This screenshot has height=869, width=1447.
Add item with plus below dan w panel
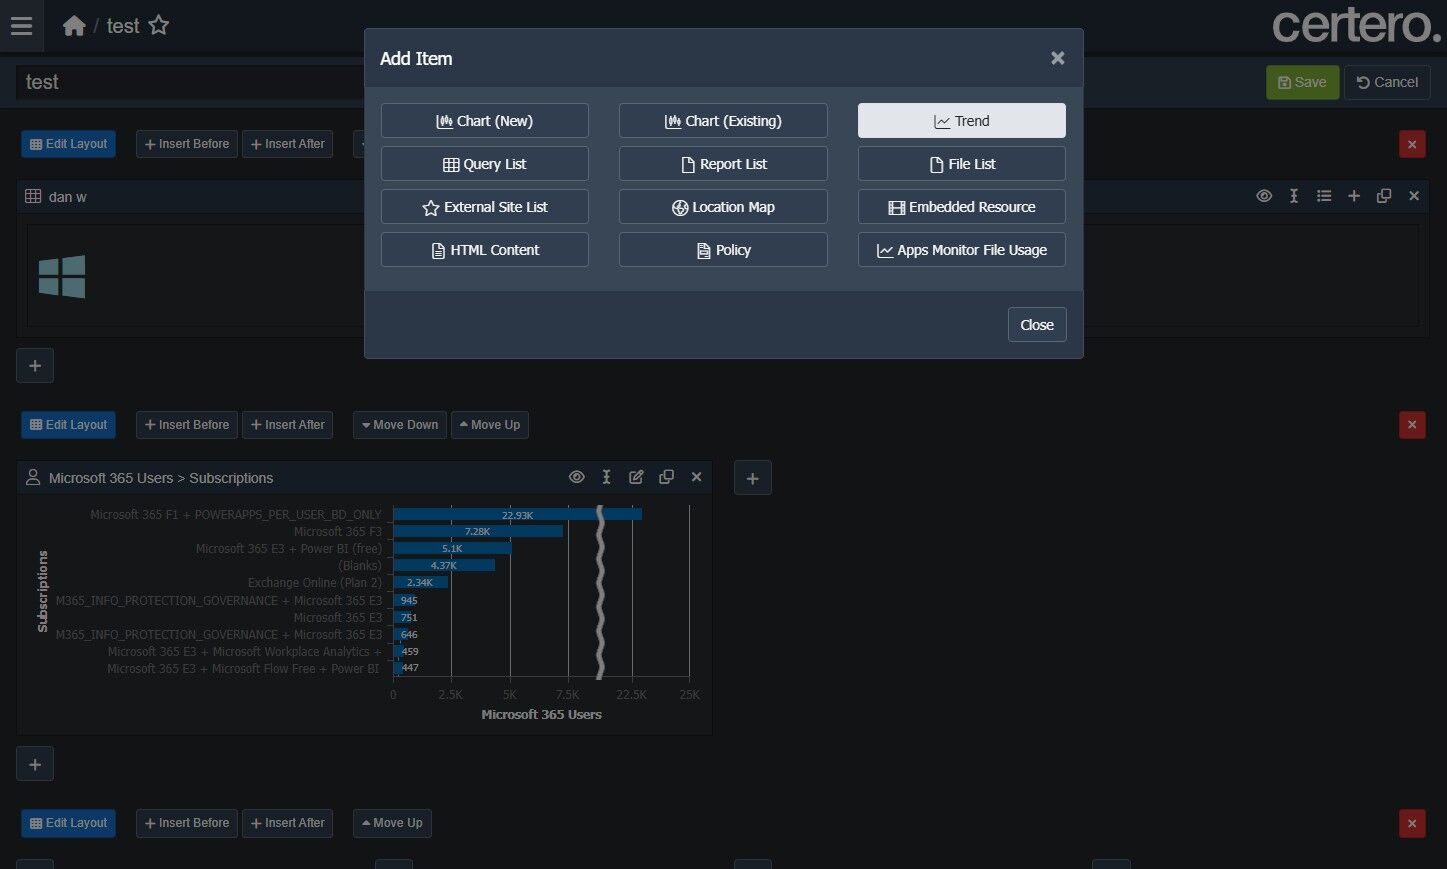pyautogui.click(x=35, y=366)
